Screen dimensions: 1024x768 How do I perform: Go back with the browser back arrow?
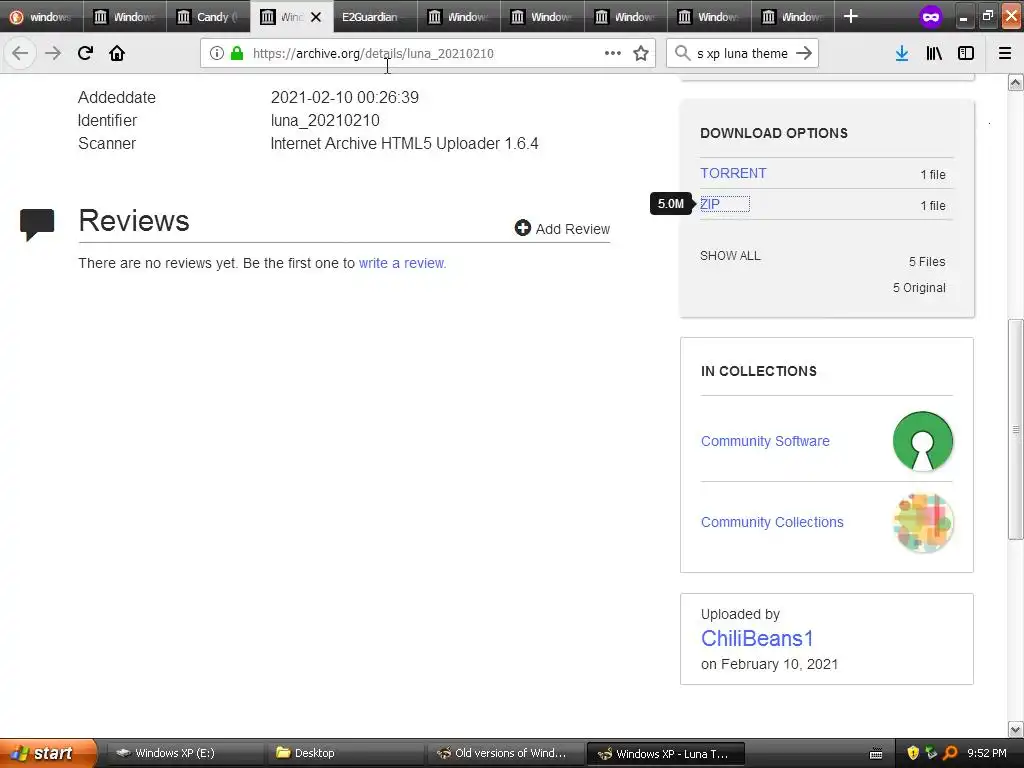(20, 53)
